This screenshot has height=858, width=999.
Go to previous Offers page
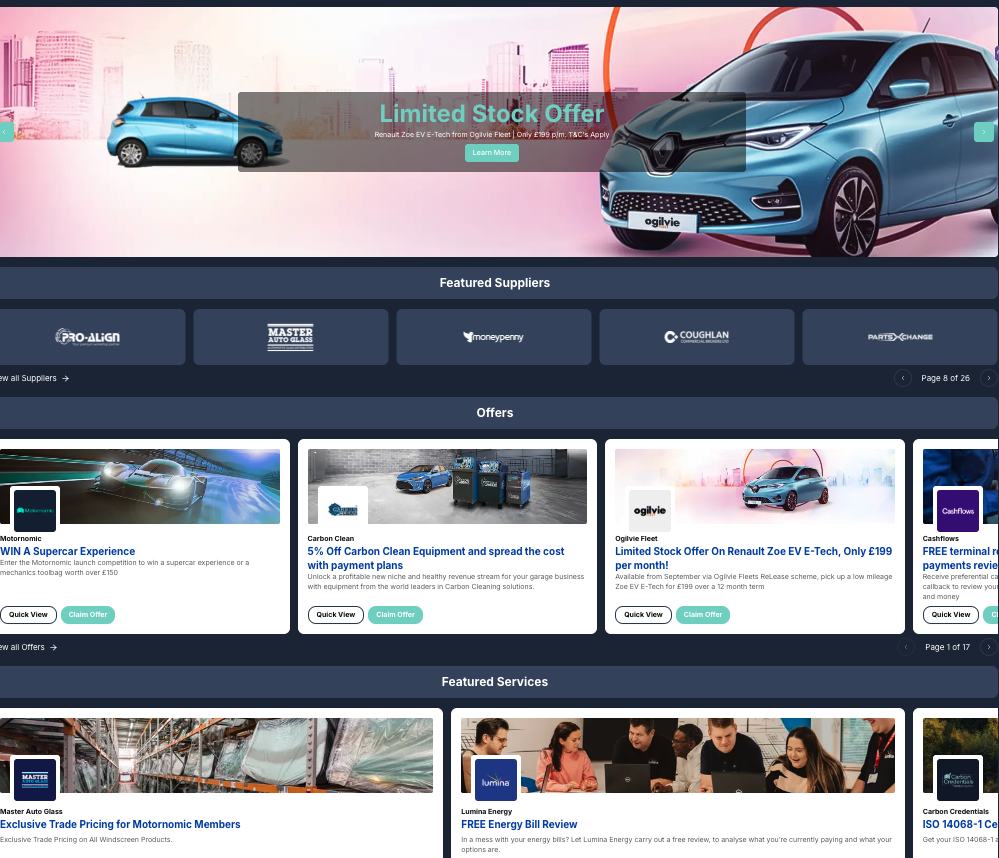[905, 647]
